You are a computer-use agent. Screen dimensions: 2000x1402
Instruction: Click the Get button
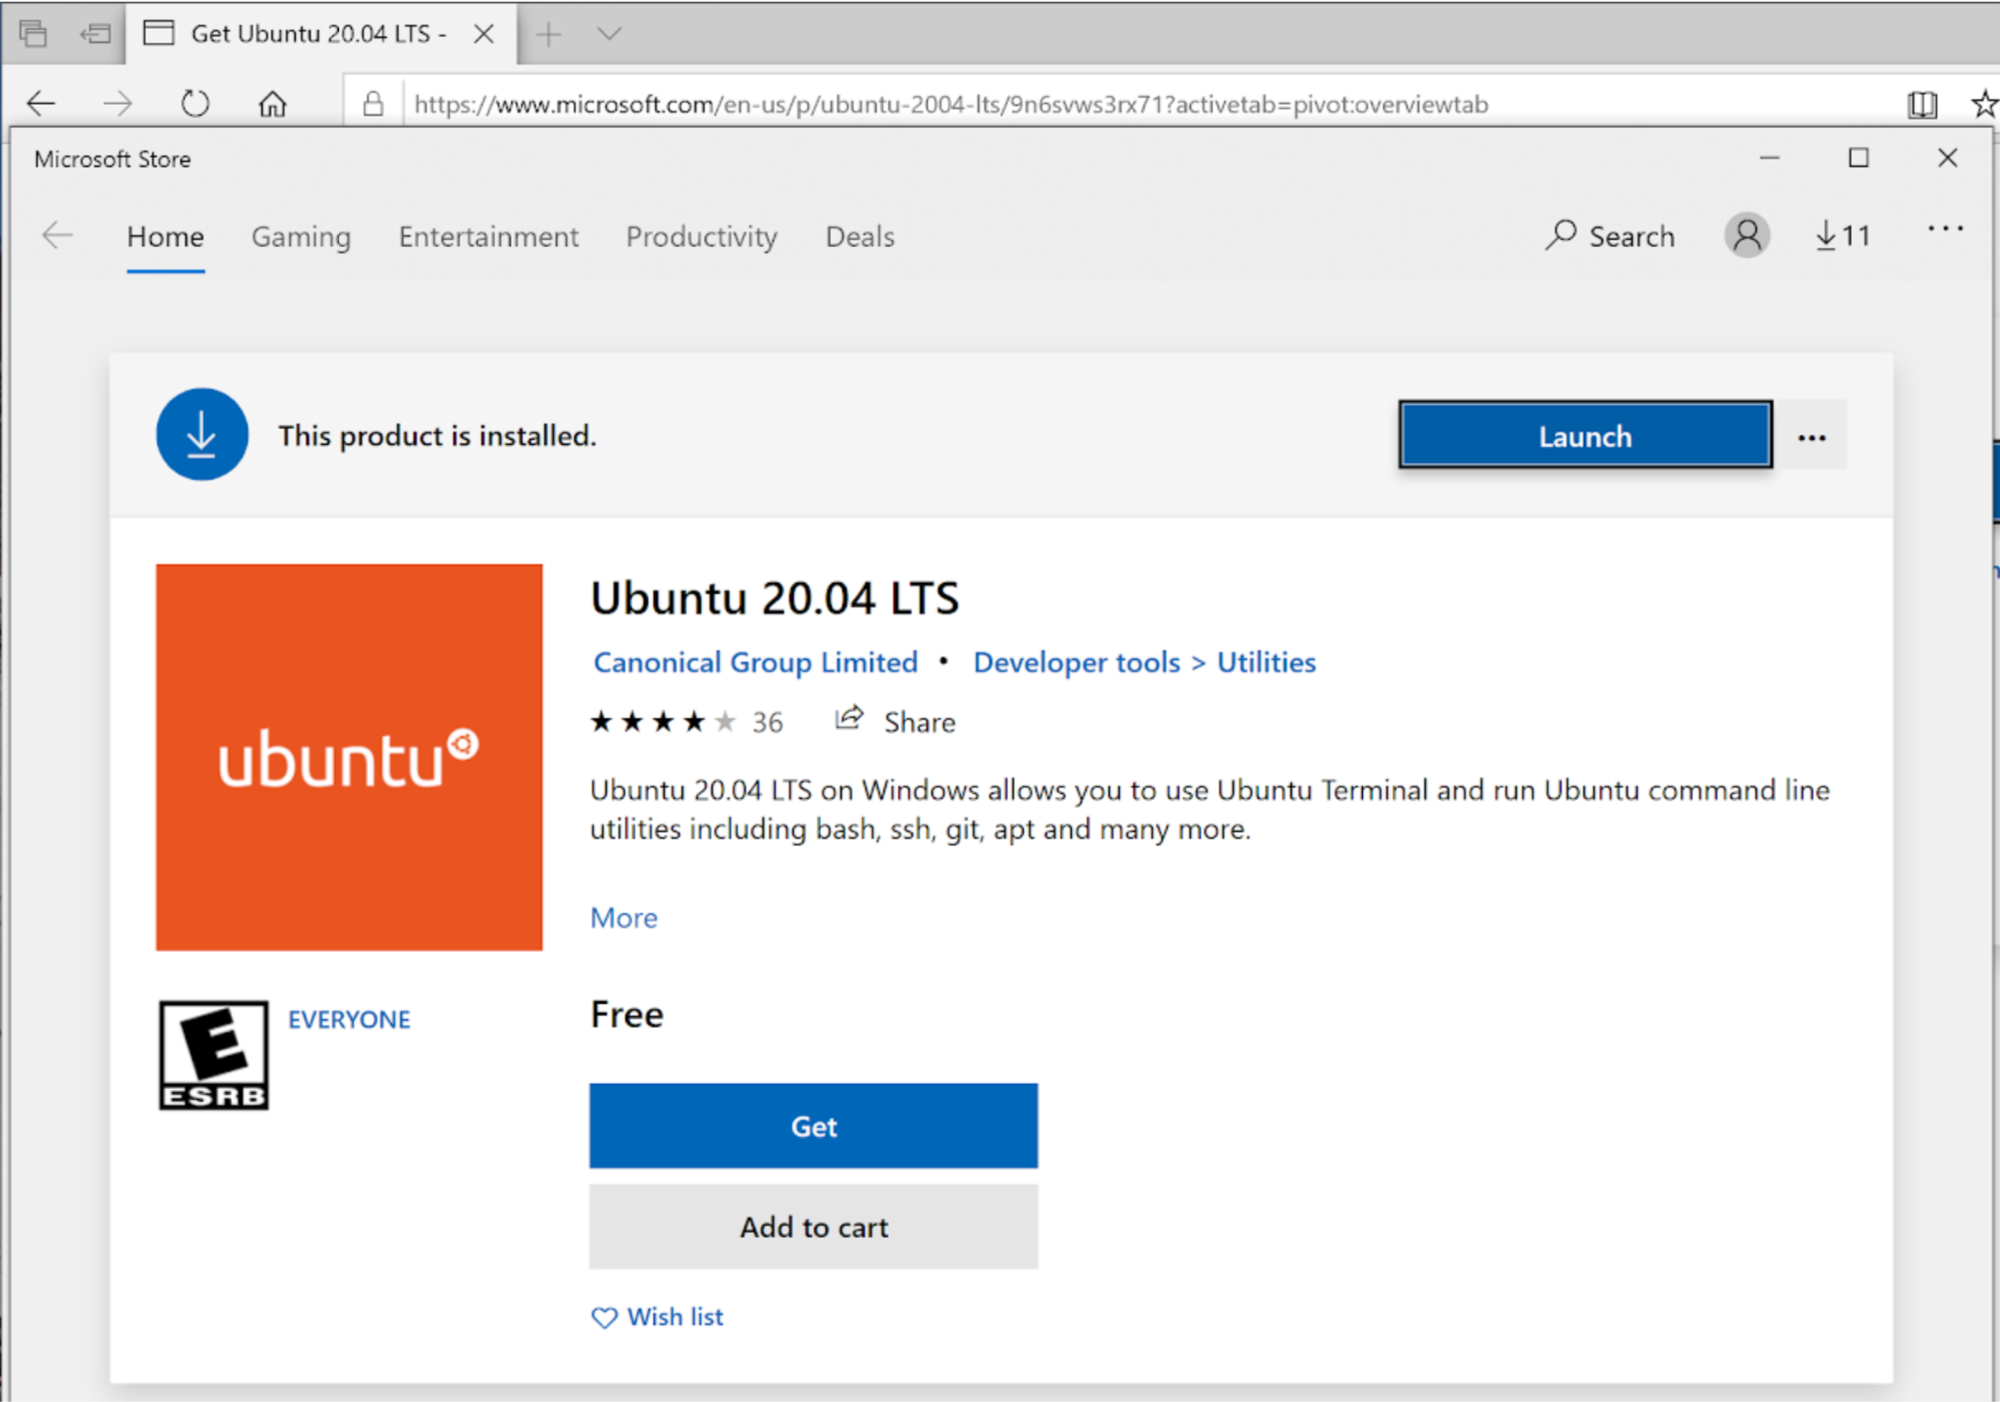point(813,1126)
